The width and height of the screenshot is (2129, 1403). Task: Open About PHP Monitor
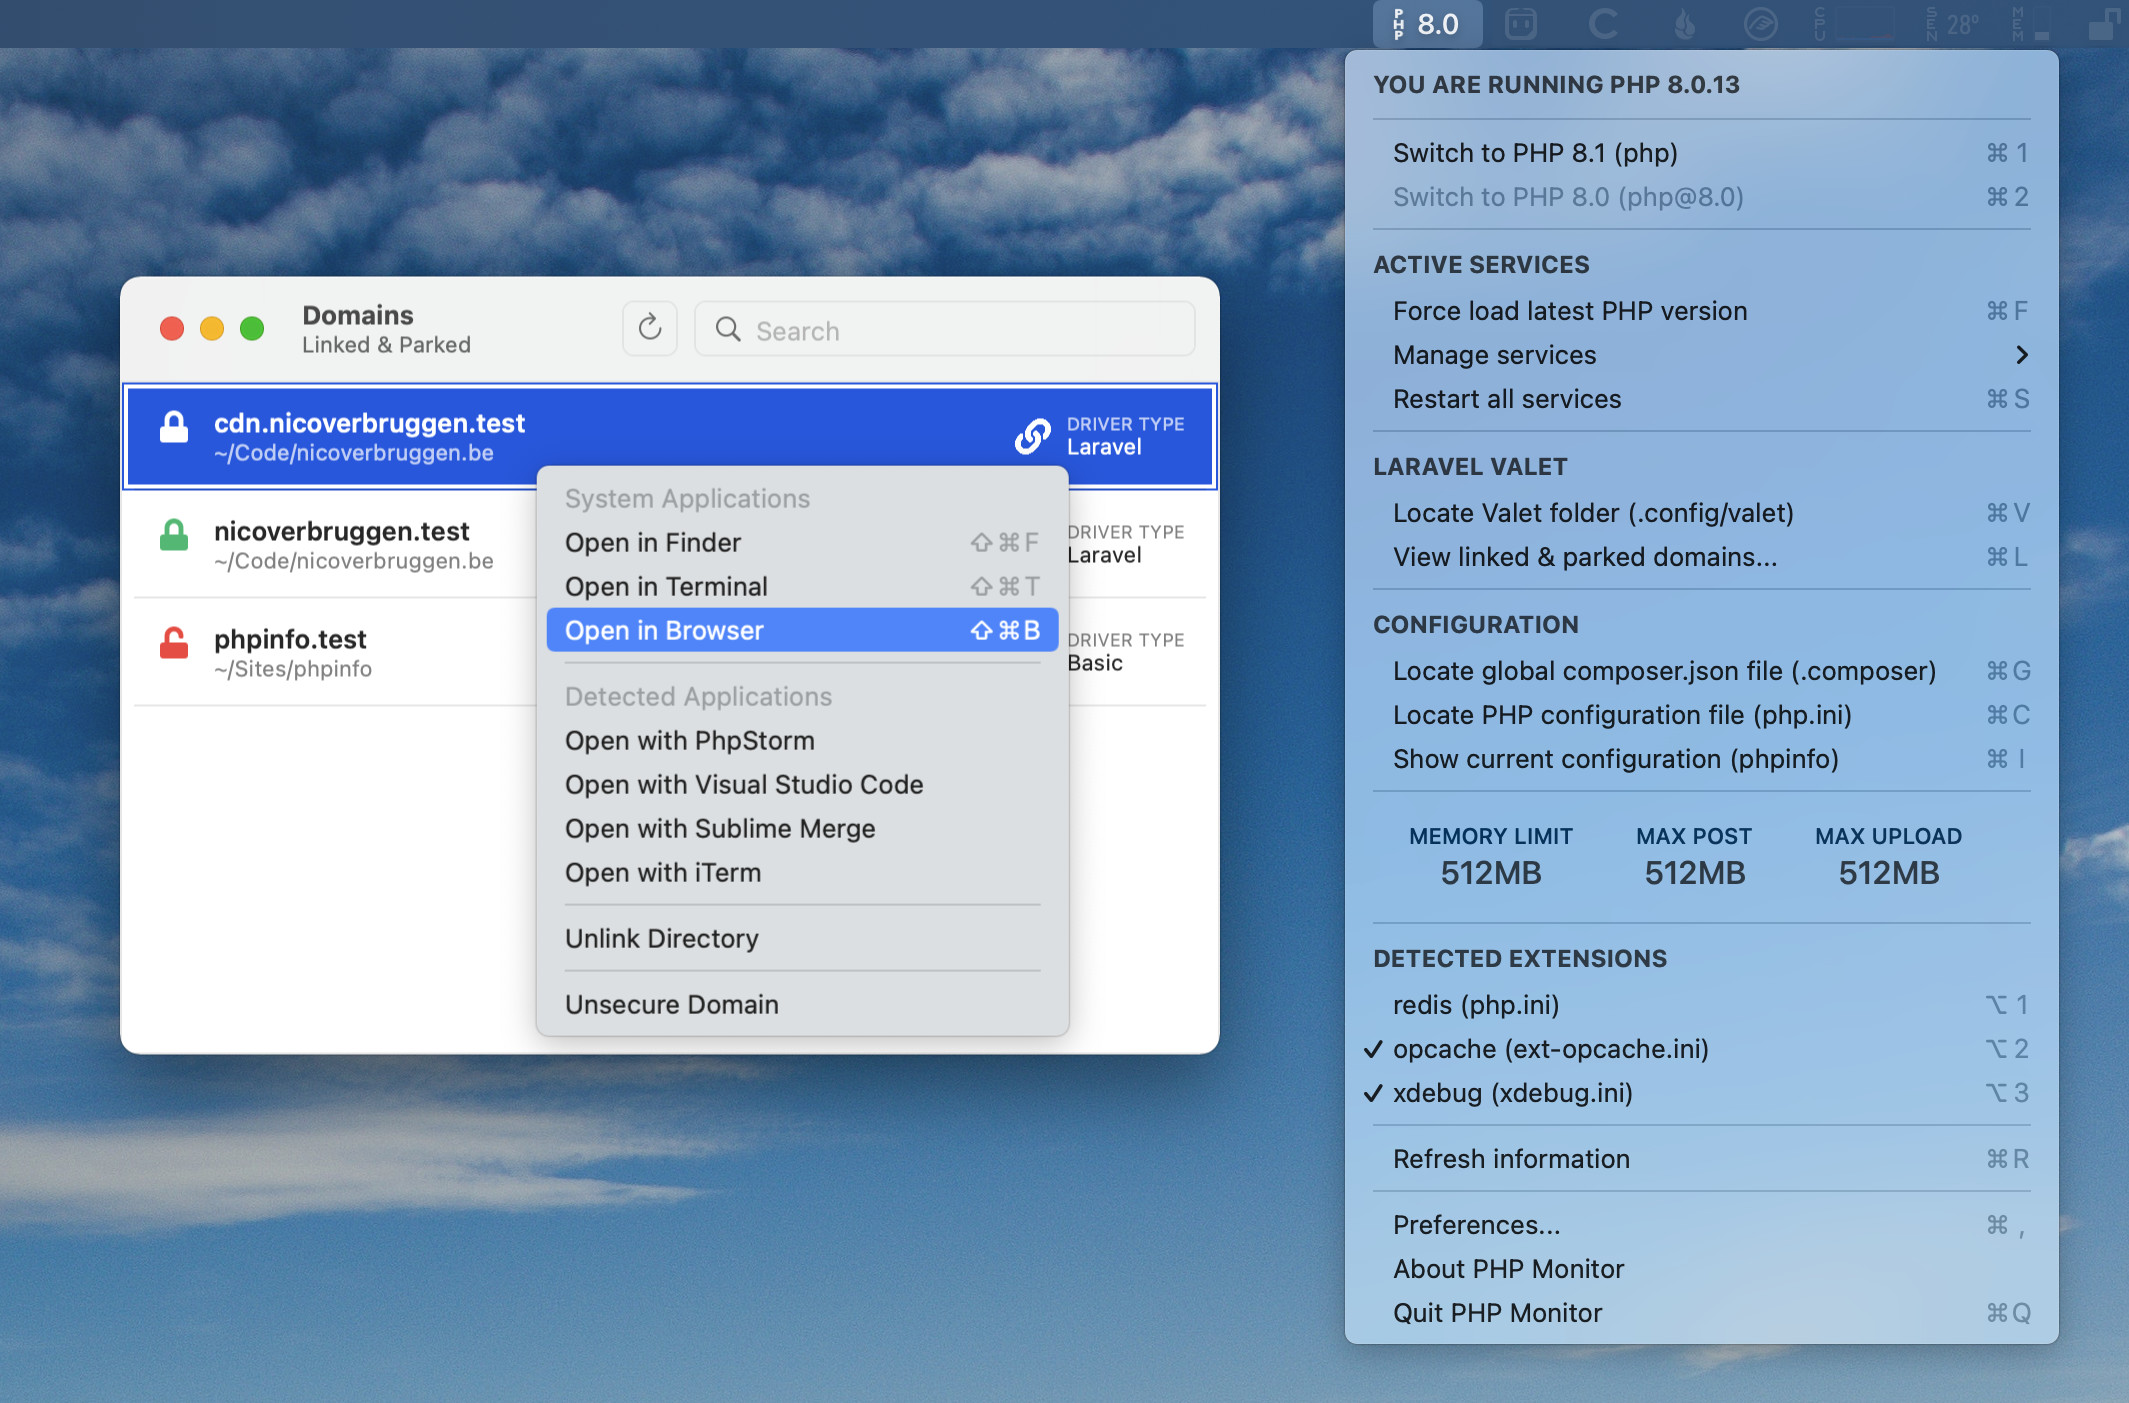(x=1701, y=1269)
